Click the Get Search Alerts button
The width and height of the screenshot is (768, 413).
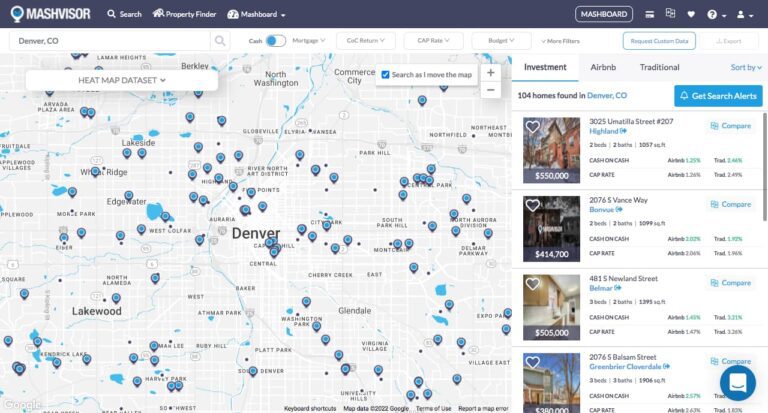coord(718,95)
